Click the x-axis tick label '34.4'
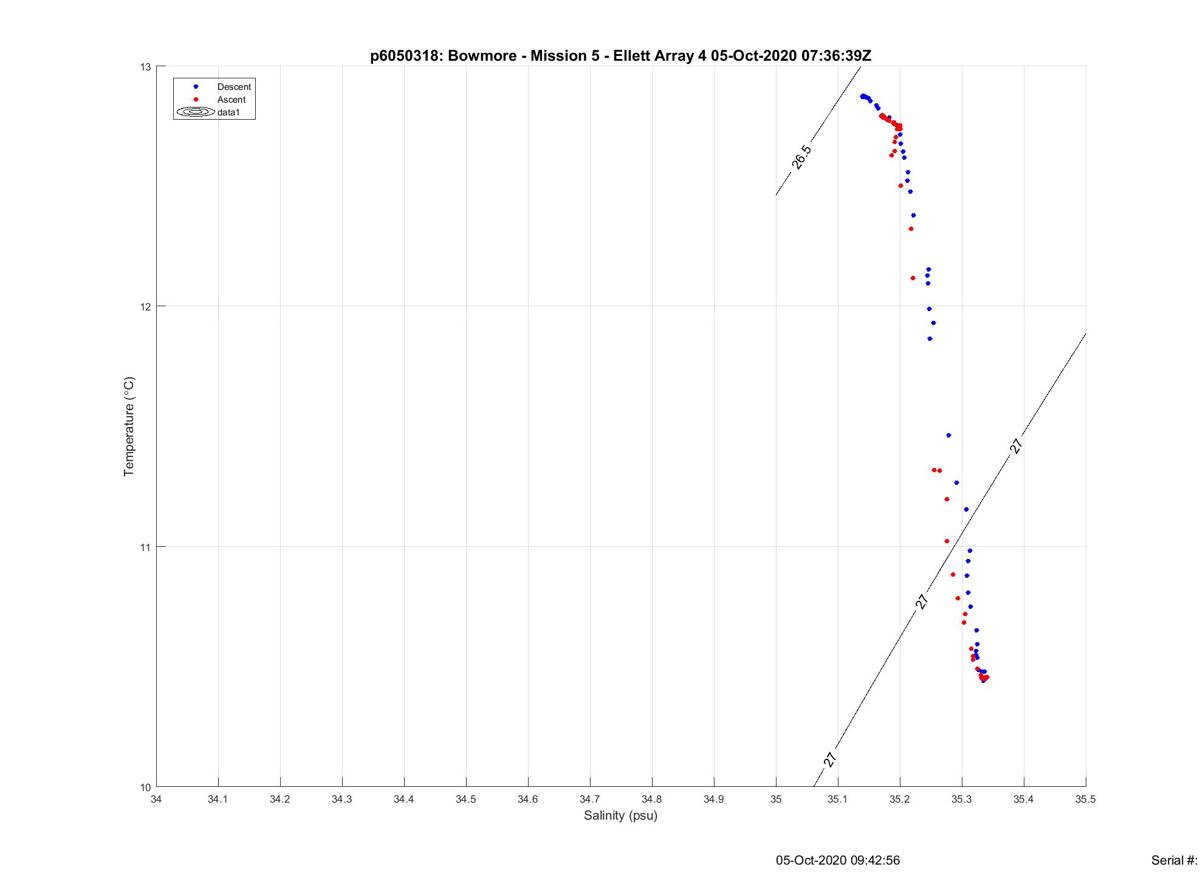 click(404, 799)
